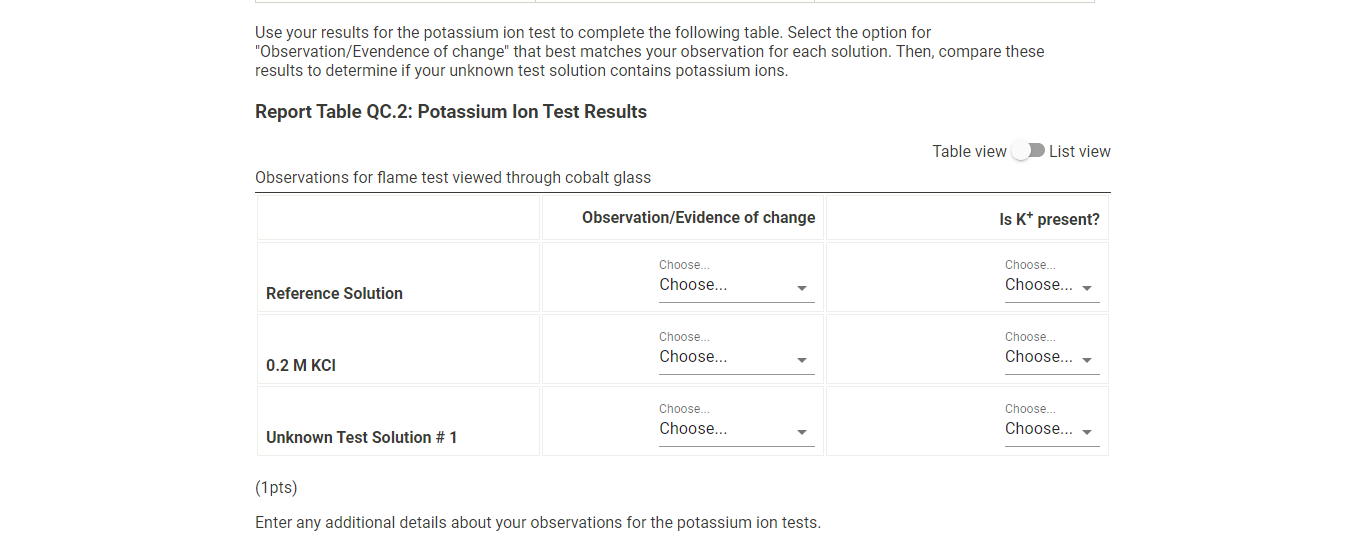
Task: Click the "Is K+ present?" column header
Action: point(1049,219)
